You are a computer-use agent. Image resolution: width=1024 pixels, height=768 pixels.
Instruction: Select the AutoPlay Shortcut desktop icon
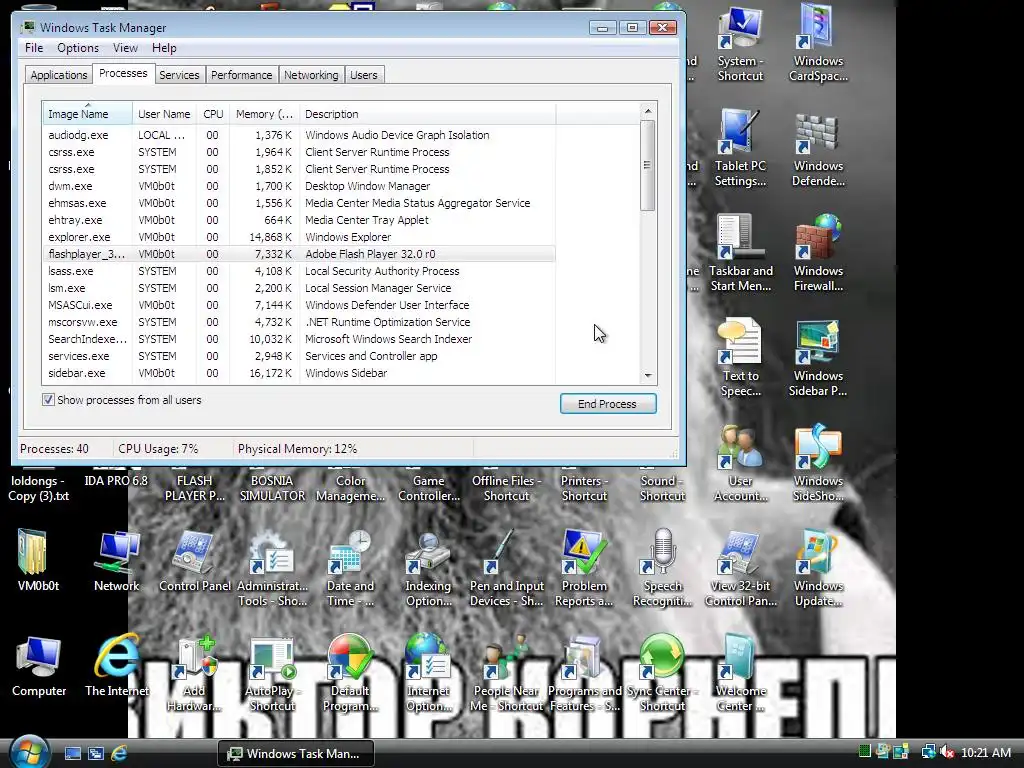(x=272, y=673)
